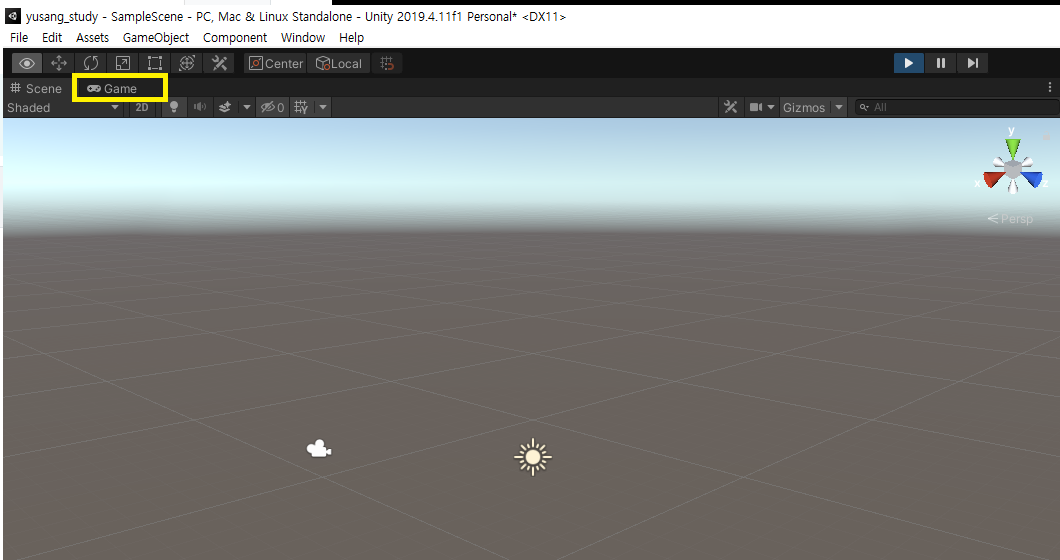The image size is (1060, 560).
Task: Toggle hidden objects visibility counter
Action: (x=273, y=108)
